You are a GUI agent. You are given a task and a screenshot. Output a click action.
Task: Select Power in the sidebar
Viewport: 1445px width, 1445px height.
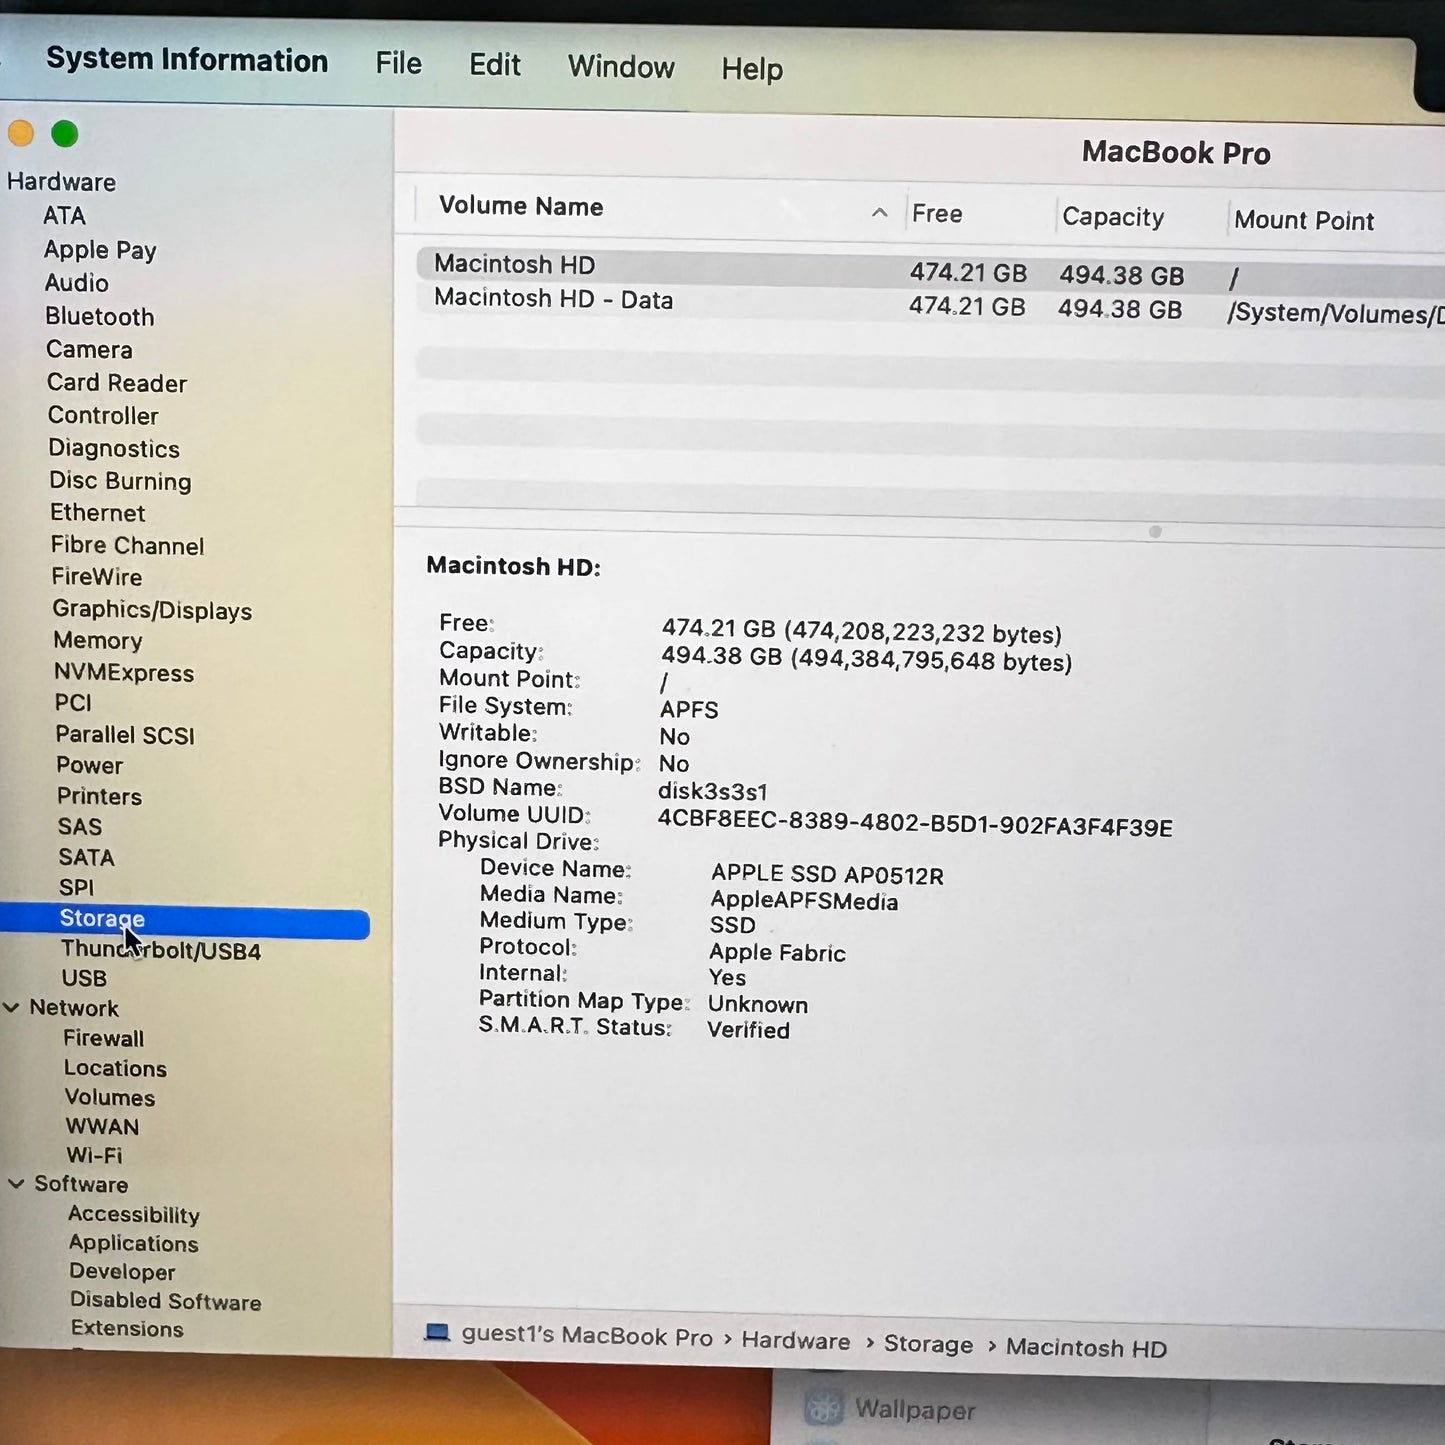[90, 766]
